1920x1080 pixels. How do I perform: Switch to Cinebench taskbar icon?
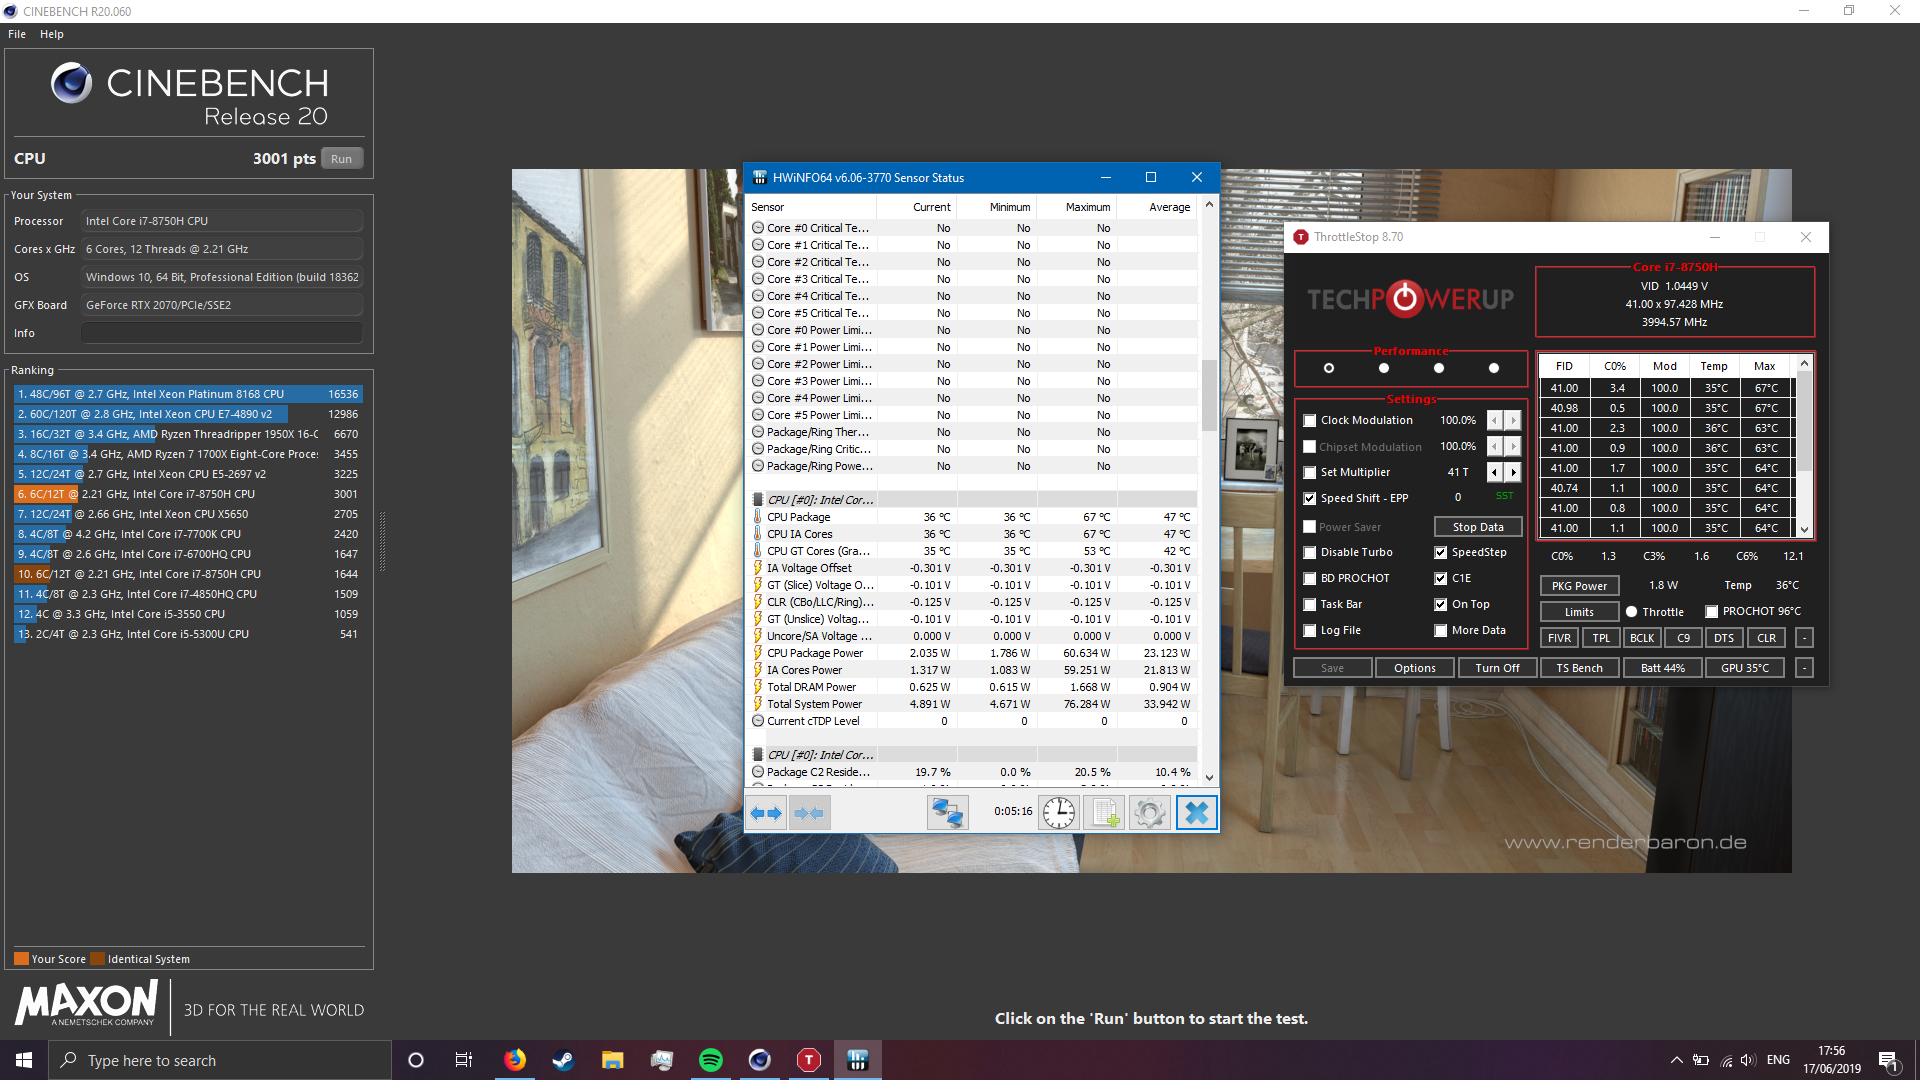pos(760,1060)
